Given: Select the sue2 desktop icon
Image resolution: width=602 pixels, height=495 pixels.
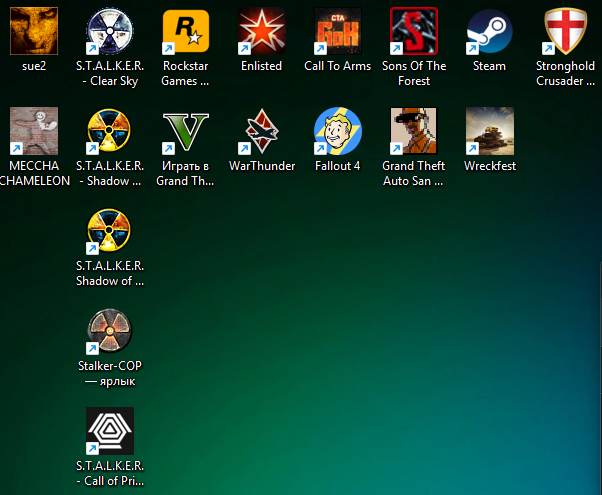Looking at the screenshot, I should coord(34,31).
